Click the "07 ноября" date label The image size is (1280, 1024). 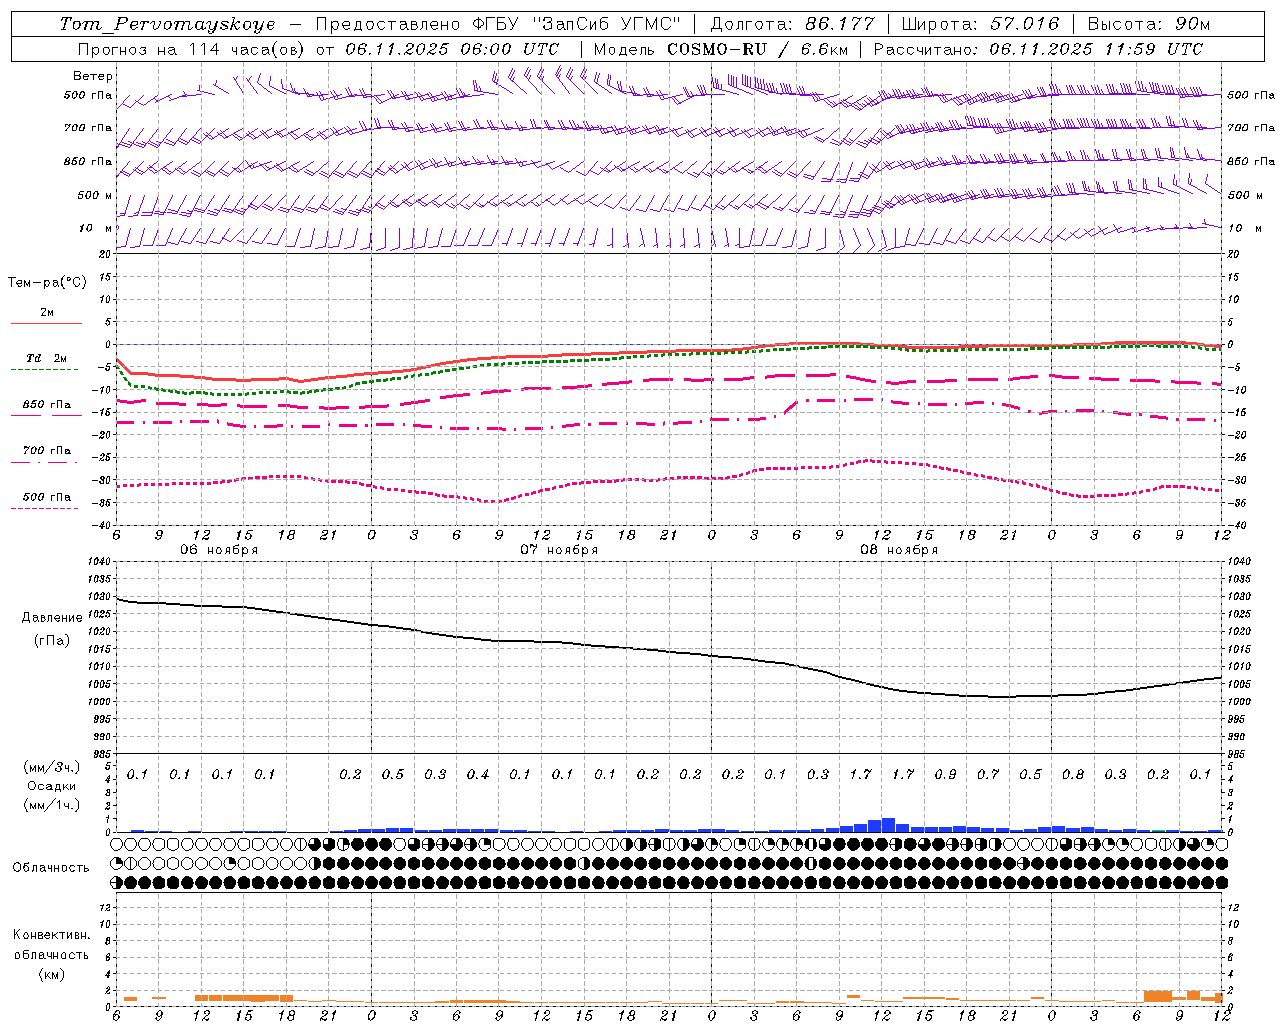(x=559, y=550)
